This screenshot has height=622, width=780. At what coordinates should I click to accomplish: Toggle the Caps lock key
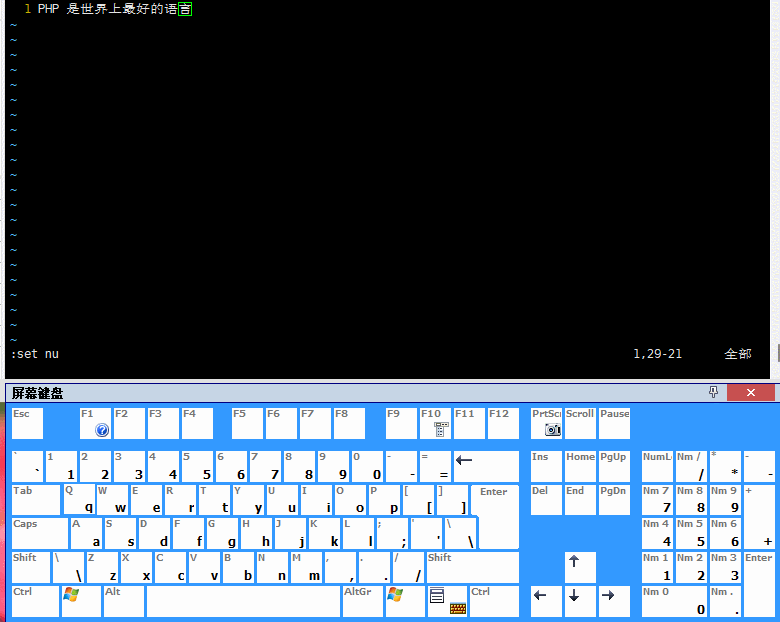[40, 533]
